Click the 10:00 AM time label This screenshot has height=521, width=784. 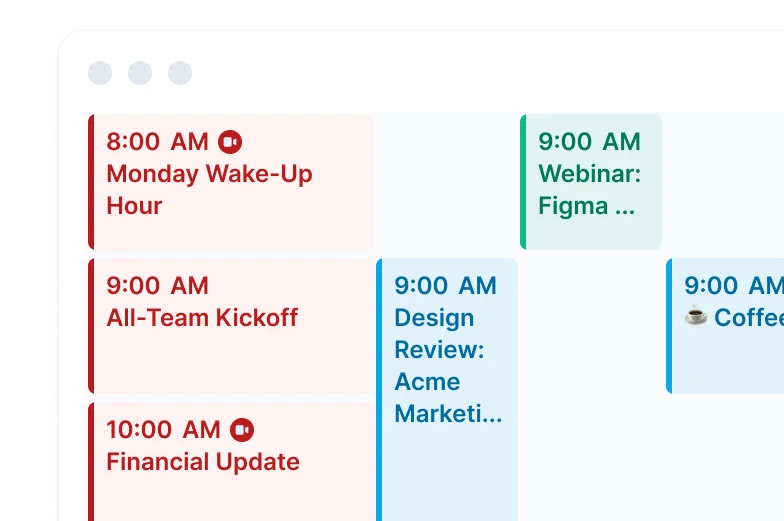pos(164,430)
